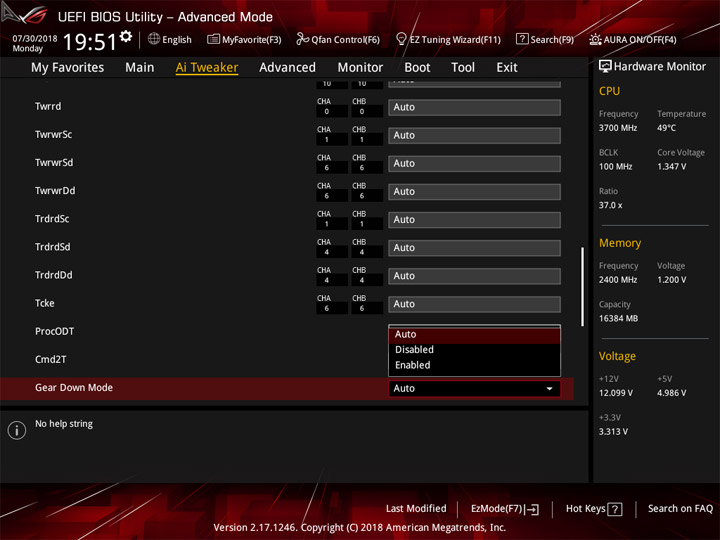Click Ratio 37.0 x value
The height and width of the screenshot is (540, 720).
pyautogui.click(x=610, y=205)
